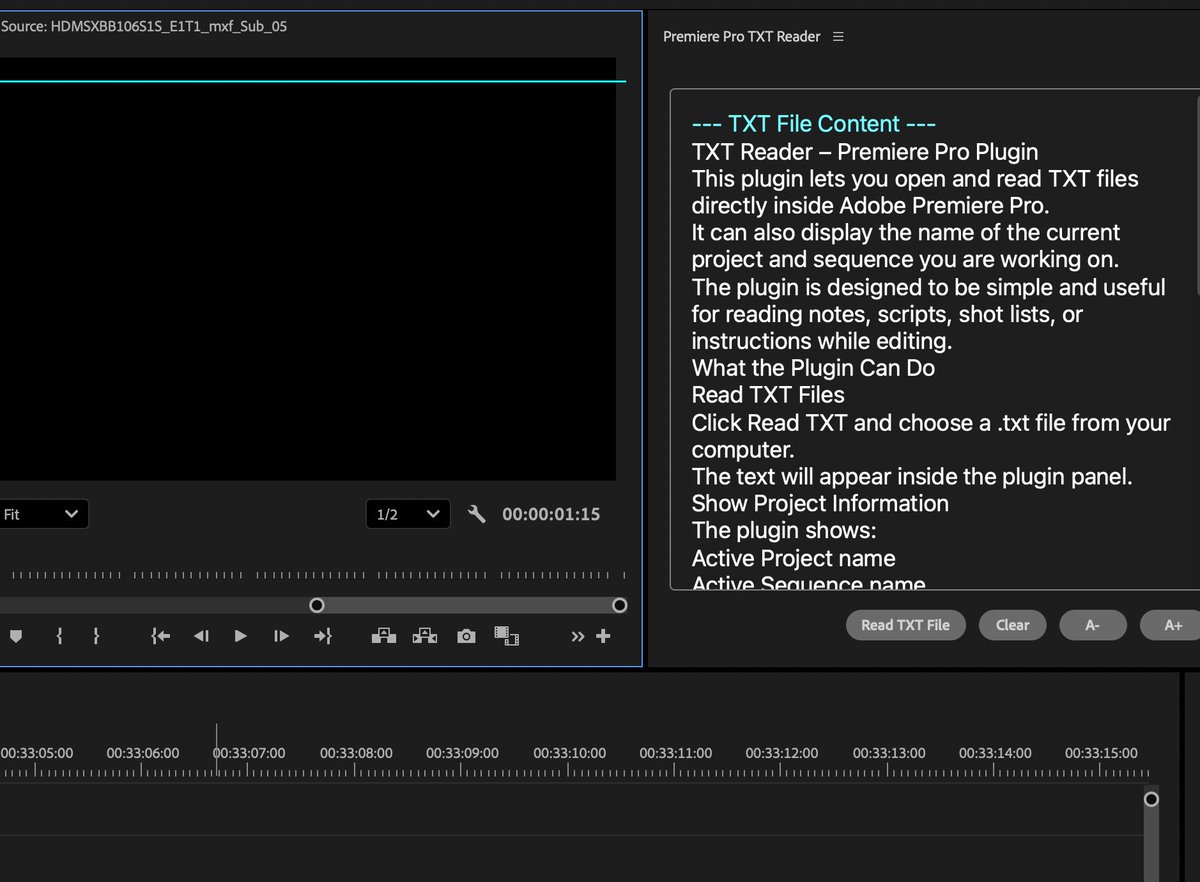Click the Source monitor zoom bar right handle
1200x882 pixels.
(x=619, y=605)
